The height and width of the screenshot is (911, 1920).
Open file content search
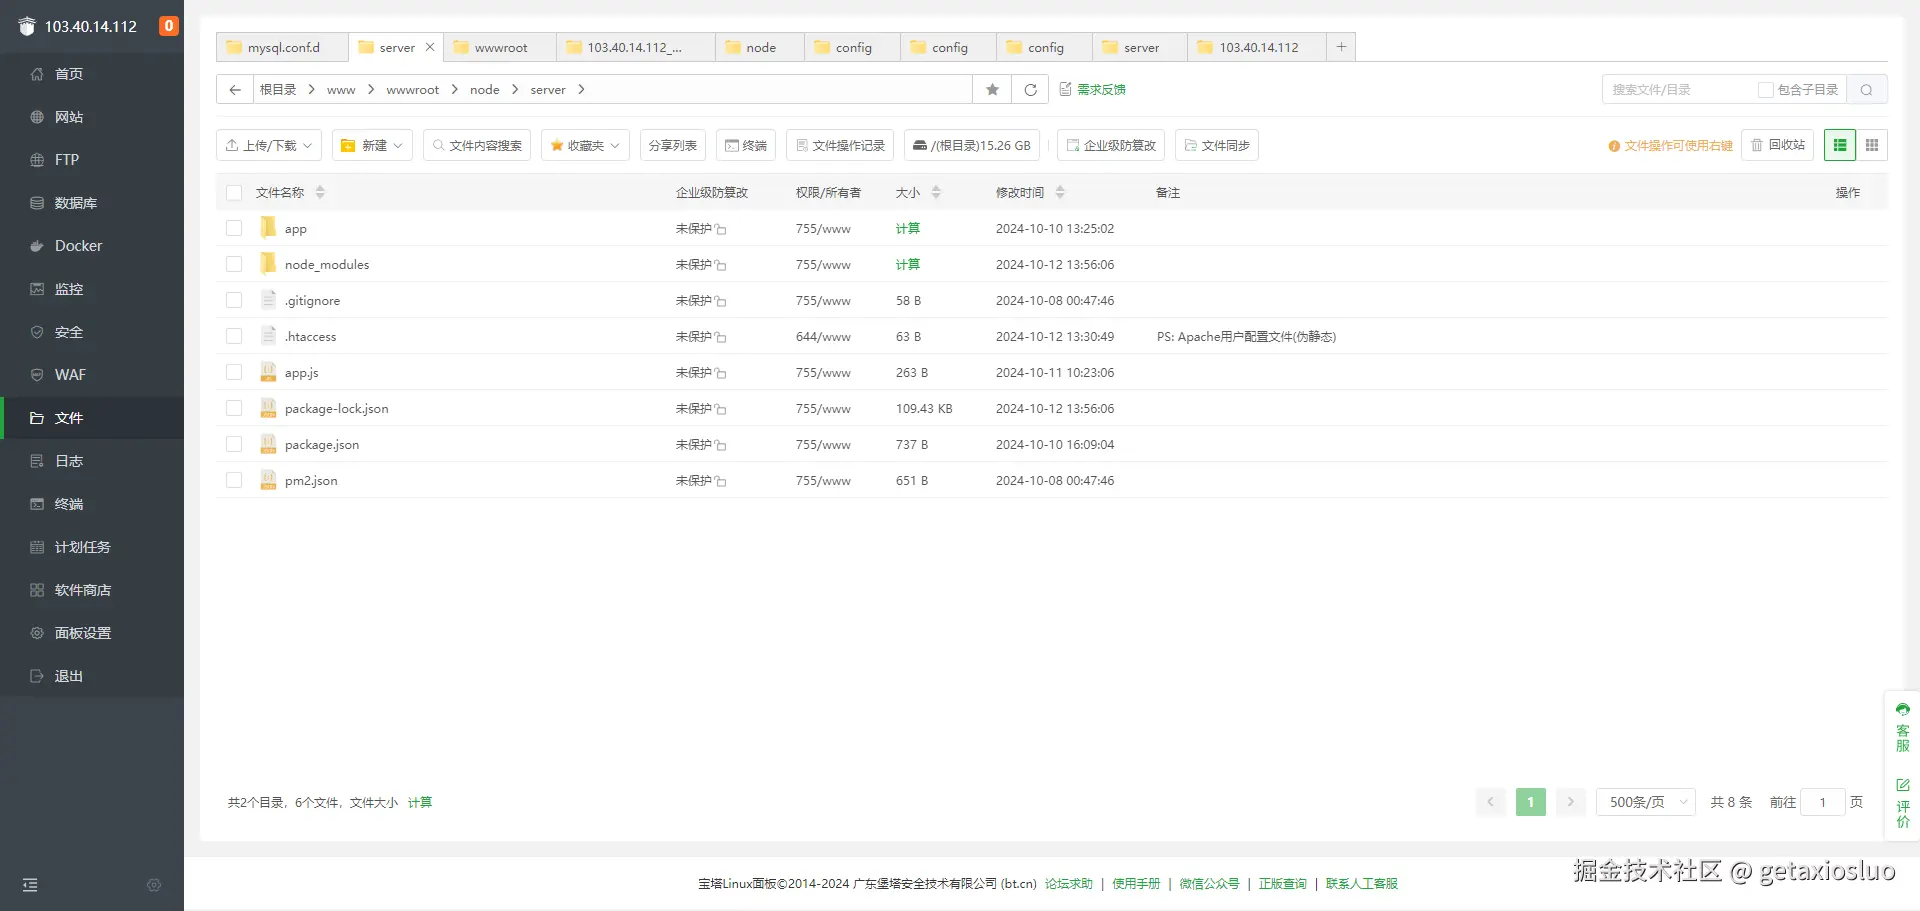477,146
